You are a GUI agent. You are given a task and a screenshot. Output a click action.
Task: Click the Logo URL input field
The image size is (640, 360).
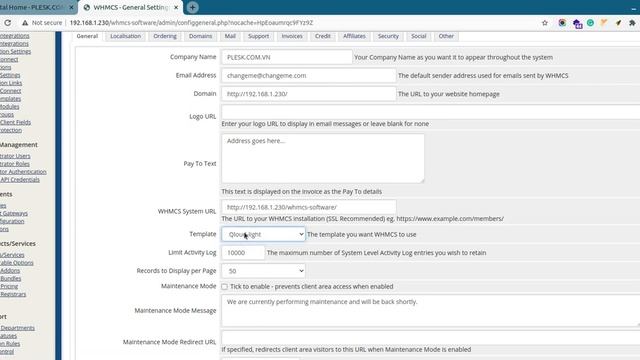[x=431, y=112]
